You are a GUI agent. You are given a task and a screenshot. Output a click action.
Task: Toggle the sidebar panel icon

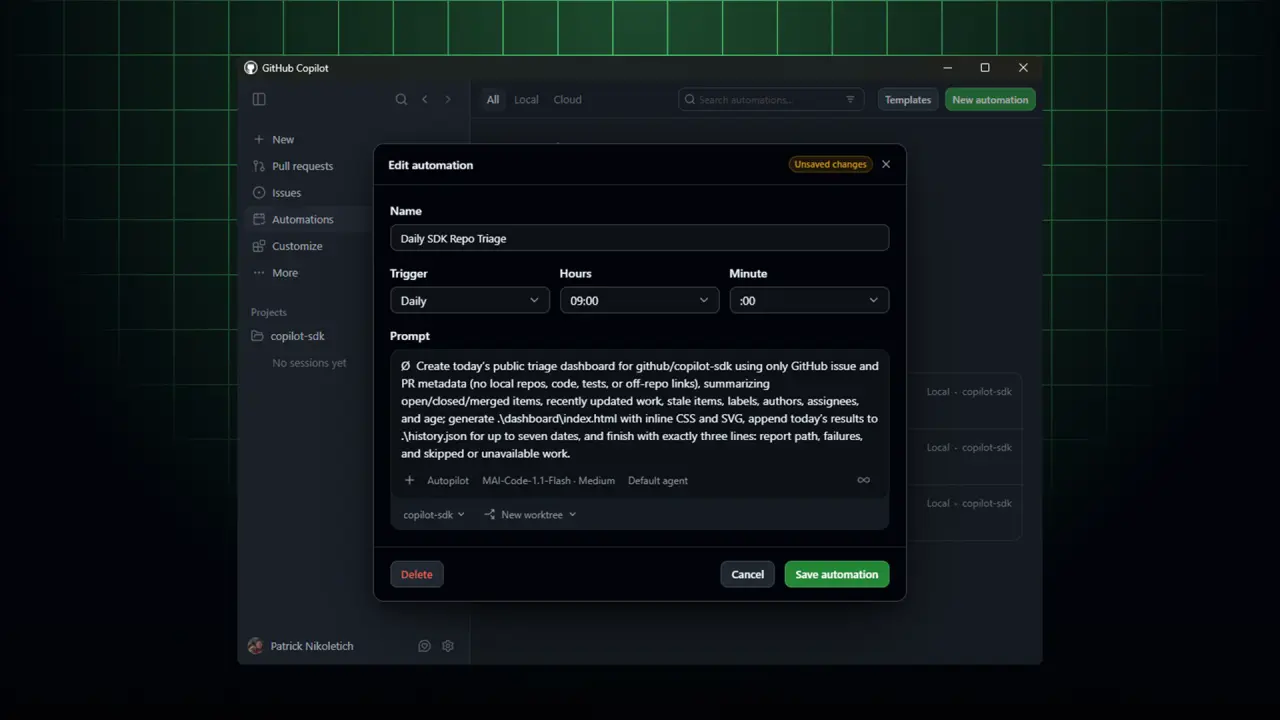point(259,99)
